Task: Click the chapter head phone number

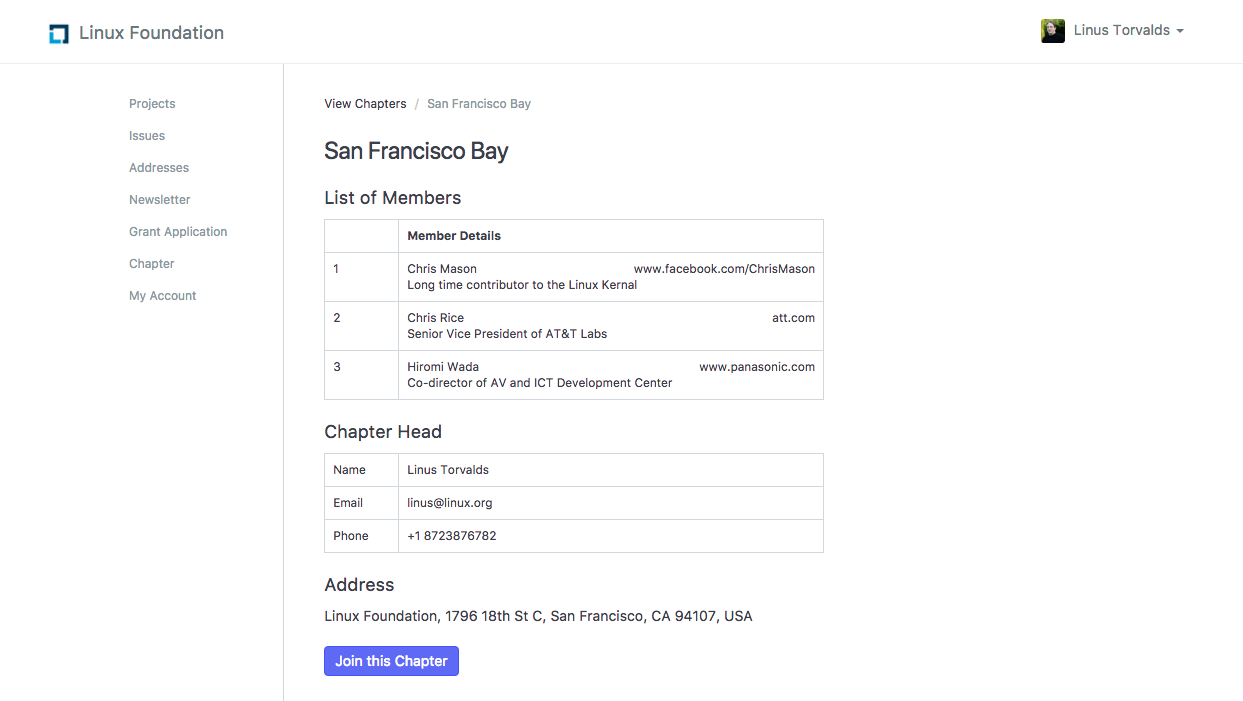Action: [452, 536]
